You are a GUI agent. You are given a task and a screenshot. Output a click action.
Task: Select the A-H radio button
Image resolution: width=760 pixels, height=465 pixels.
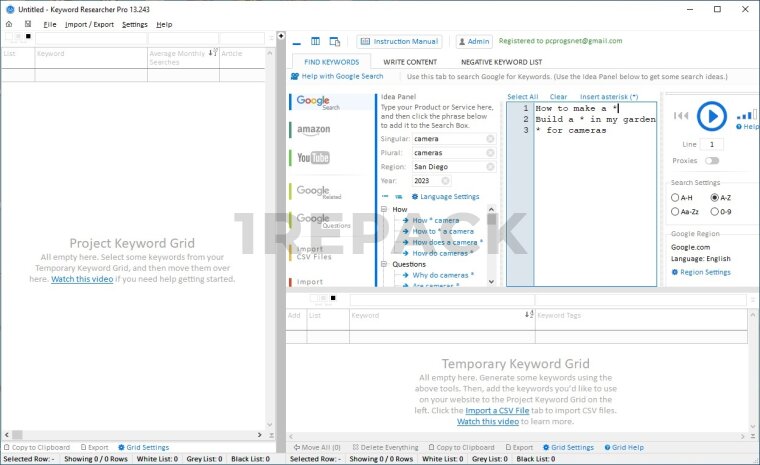pos(676,198)
